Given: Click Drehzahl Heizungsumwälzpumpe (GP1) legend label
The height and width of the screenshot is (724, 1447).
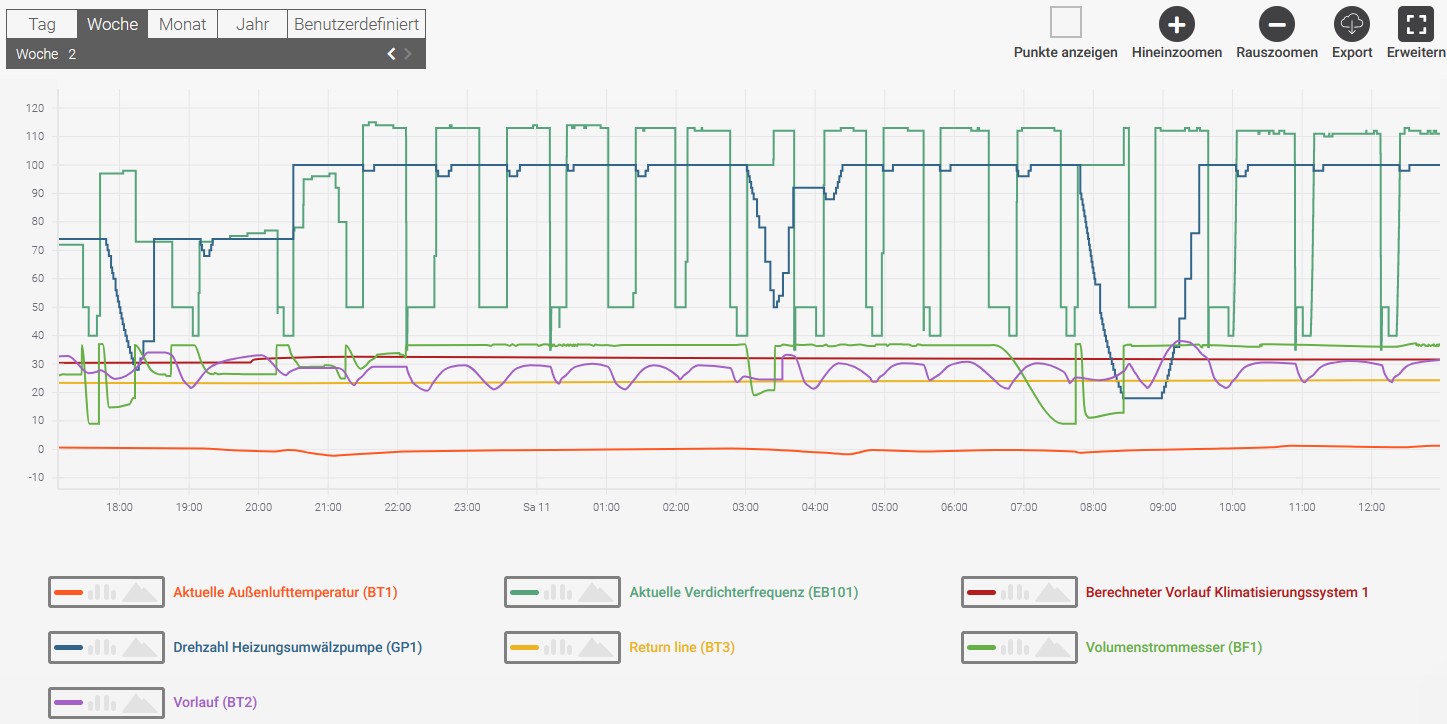Looking at the screenshot, I should click(x=298, y=647).
